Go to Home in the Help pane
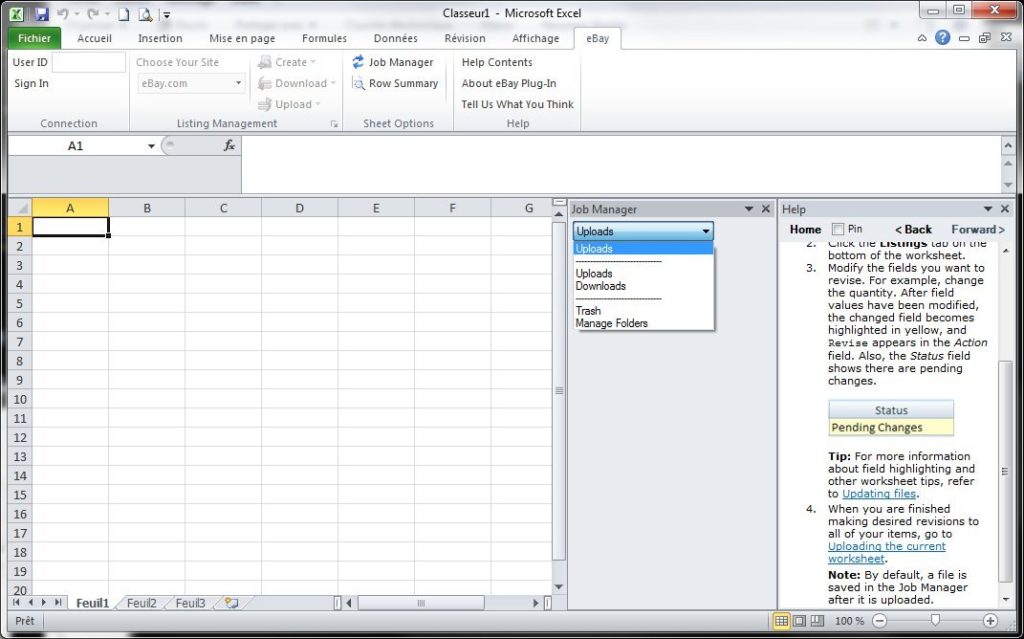This screenshot has width=1024, height=639. pos(805,229)
